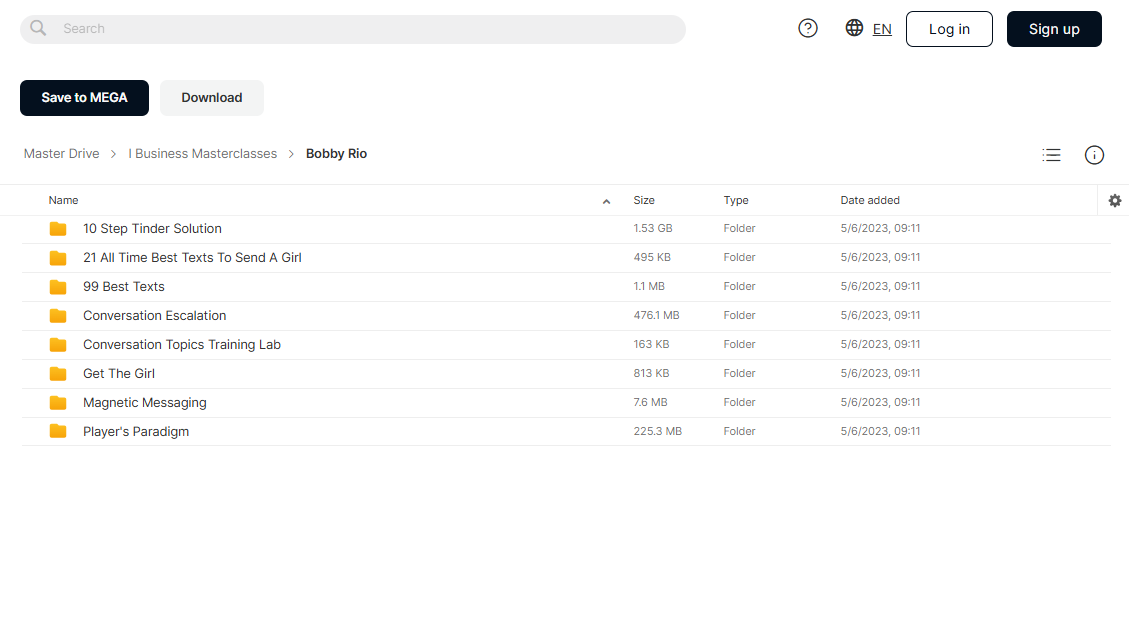Click the date added for Magnetic Messaging
This screenshot has height=639, width=1129.
pyautogui.click(x=880, y=402)
